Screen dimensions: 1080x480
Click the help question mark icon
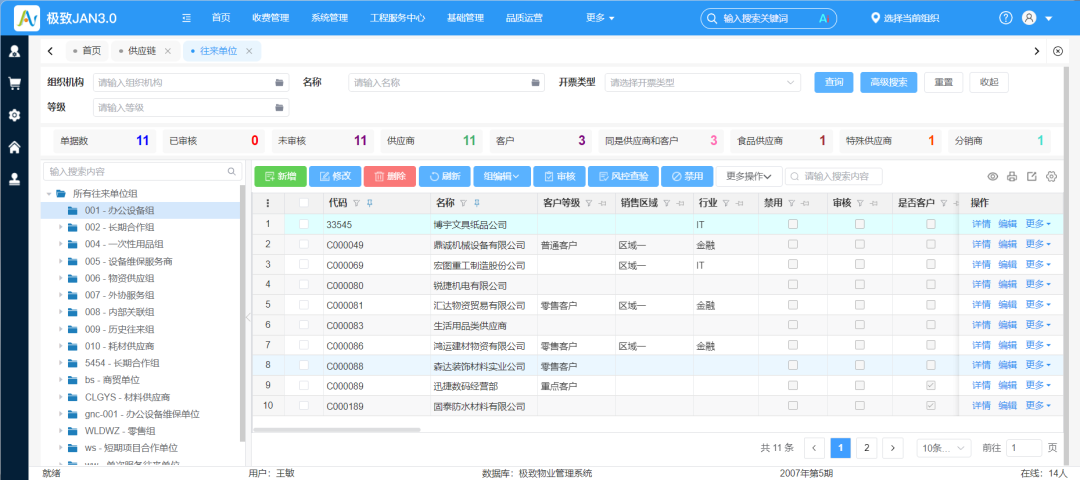[1006, 18]
